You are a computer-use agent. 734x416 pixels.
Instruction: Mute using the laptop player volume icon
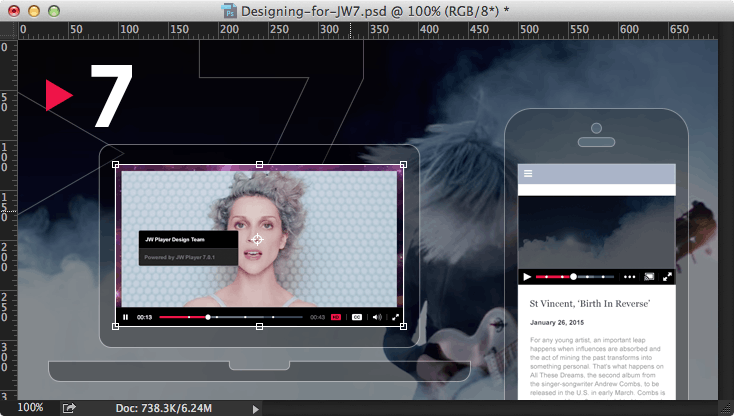pos(377,317)
